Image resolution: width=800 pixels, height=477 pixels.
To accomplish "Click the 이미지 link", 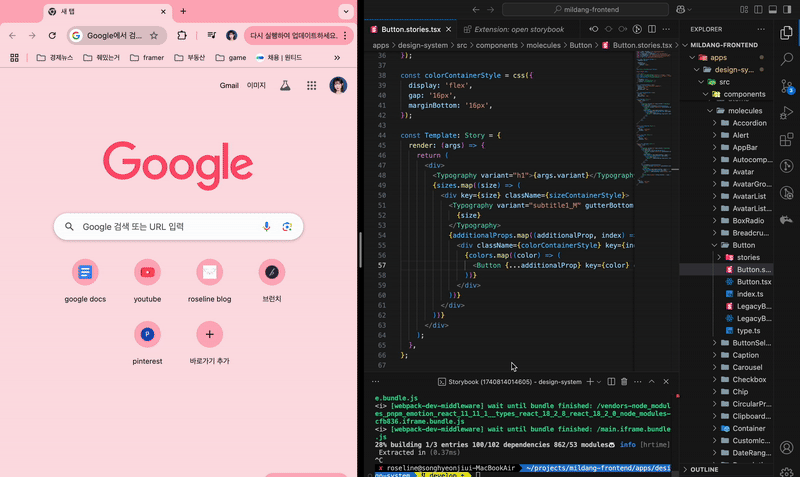I will (256, 86).
